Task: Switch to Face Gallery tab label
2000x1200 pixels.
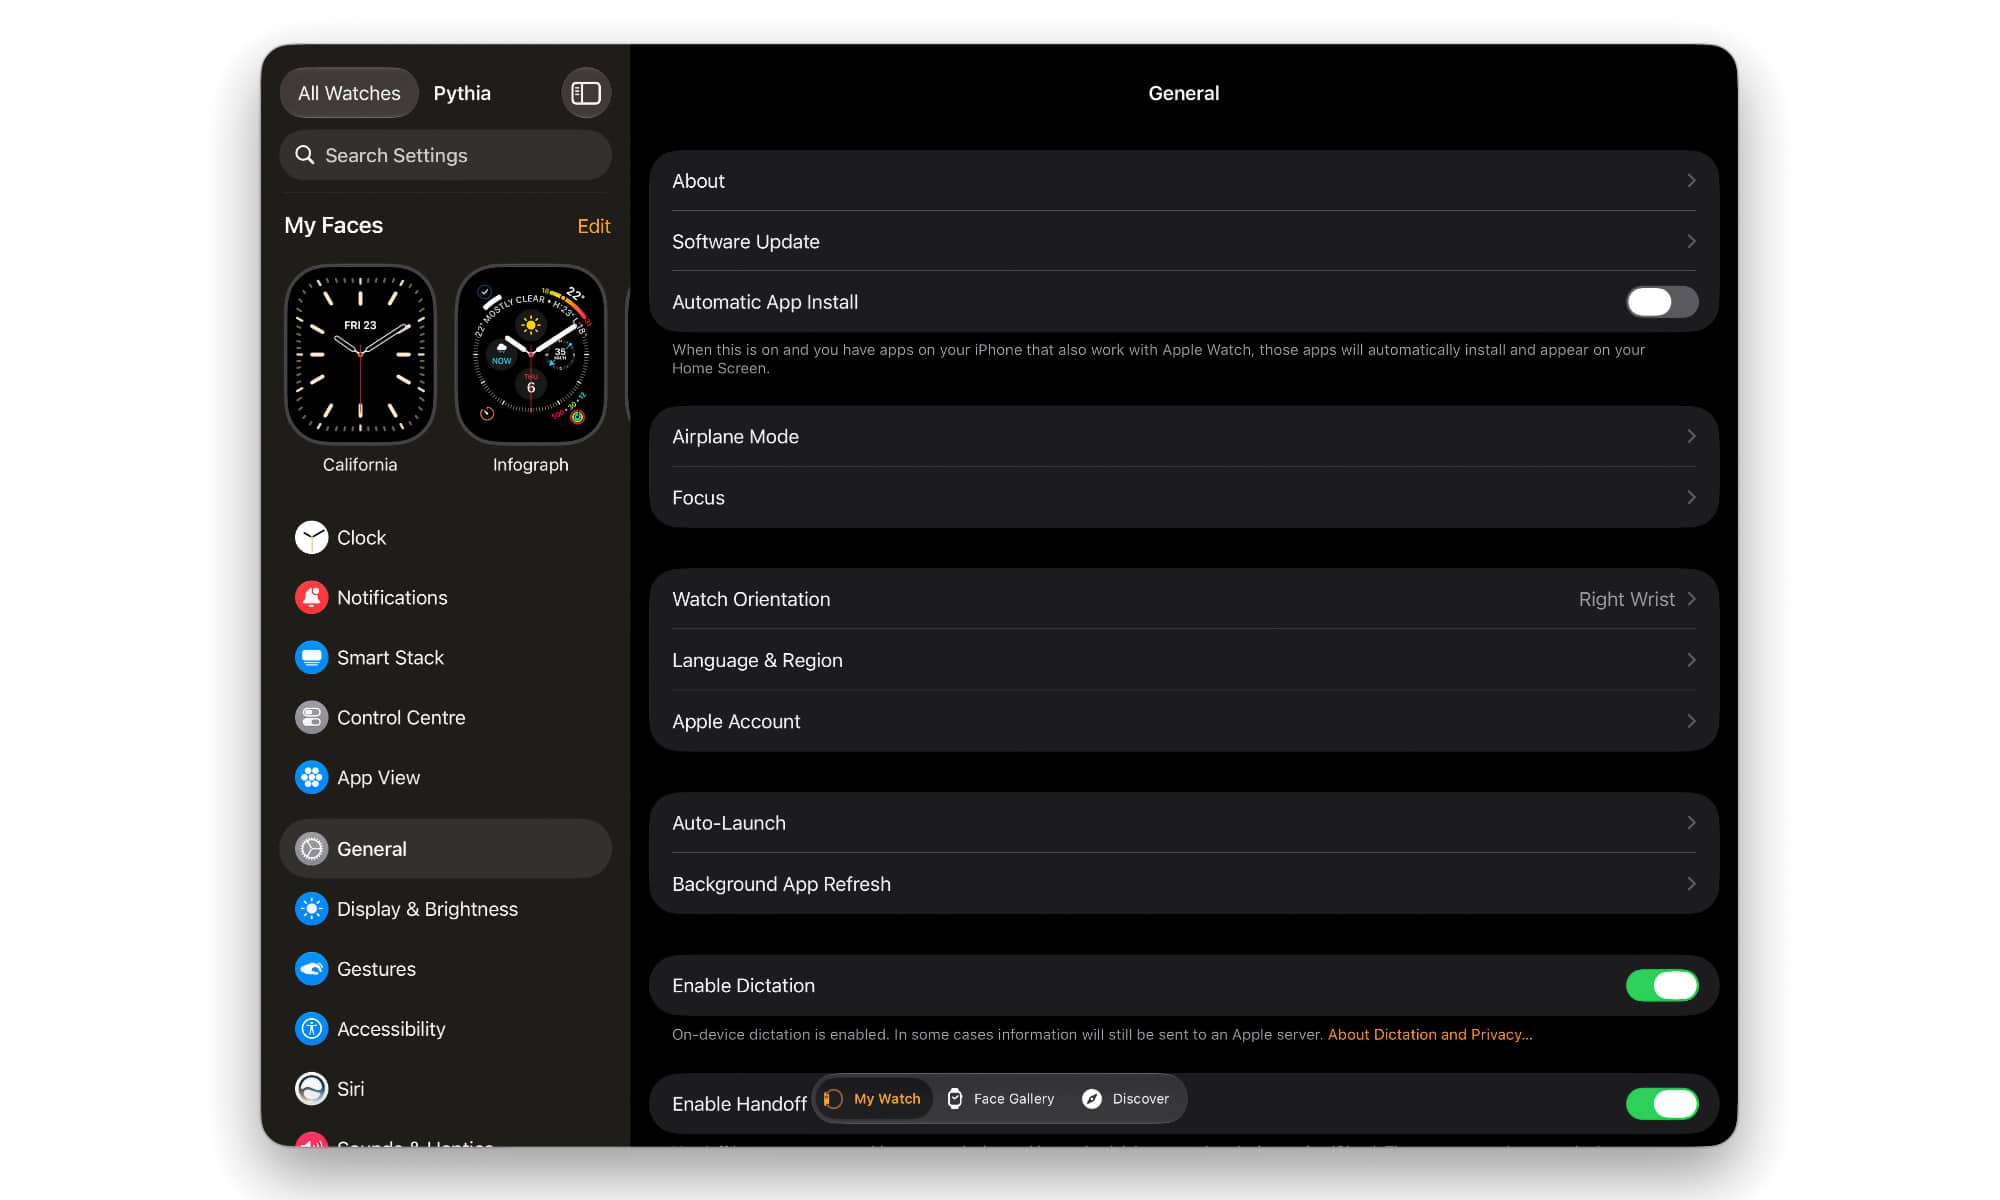Action: tap(1014, 1099)
